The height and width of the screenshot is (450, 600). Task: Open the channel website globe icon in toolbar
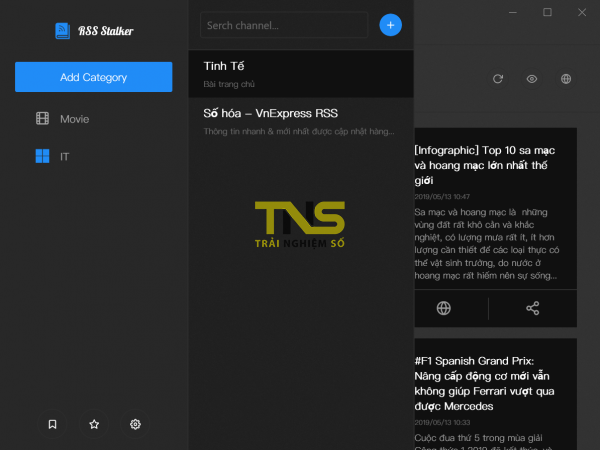(x=566, y=79)
